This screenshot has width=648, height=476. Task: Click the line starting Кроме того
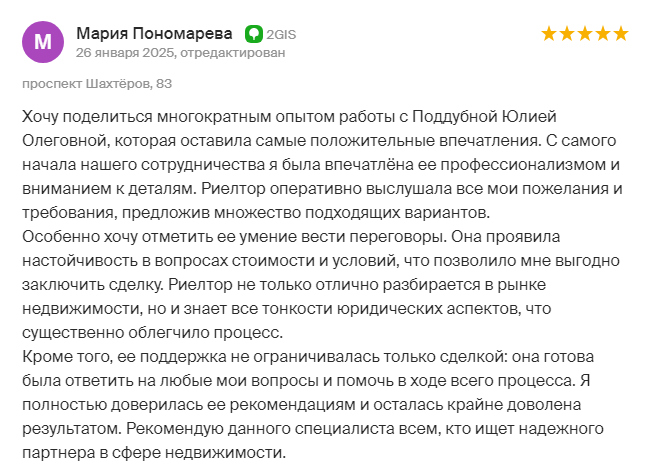[x=308, y=357]
